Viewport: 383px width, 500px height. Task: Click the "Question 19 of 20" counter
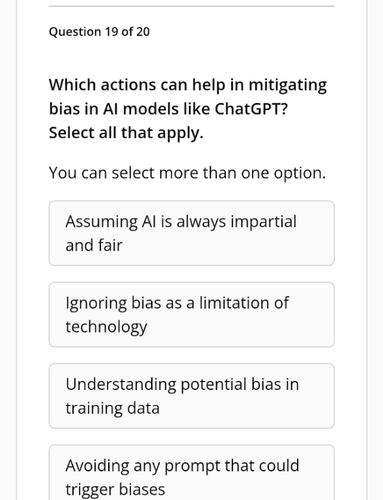click(x=99, y=32)
